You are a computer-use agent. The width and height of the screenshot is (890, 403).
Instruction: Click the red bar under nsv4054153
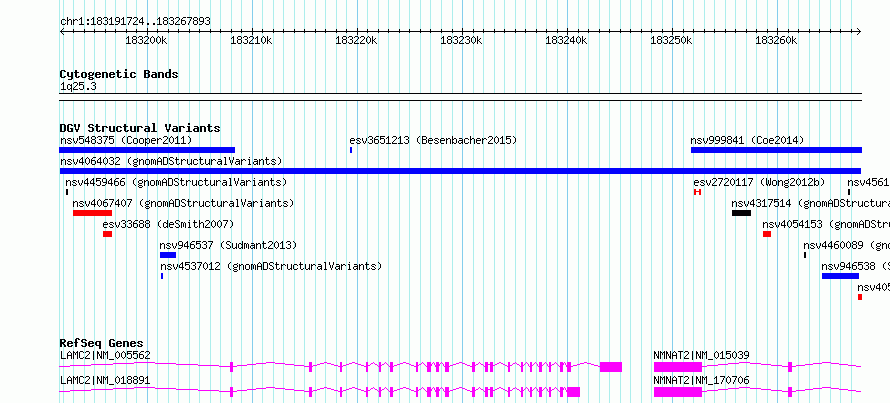(x=767, y=234)
